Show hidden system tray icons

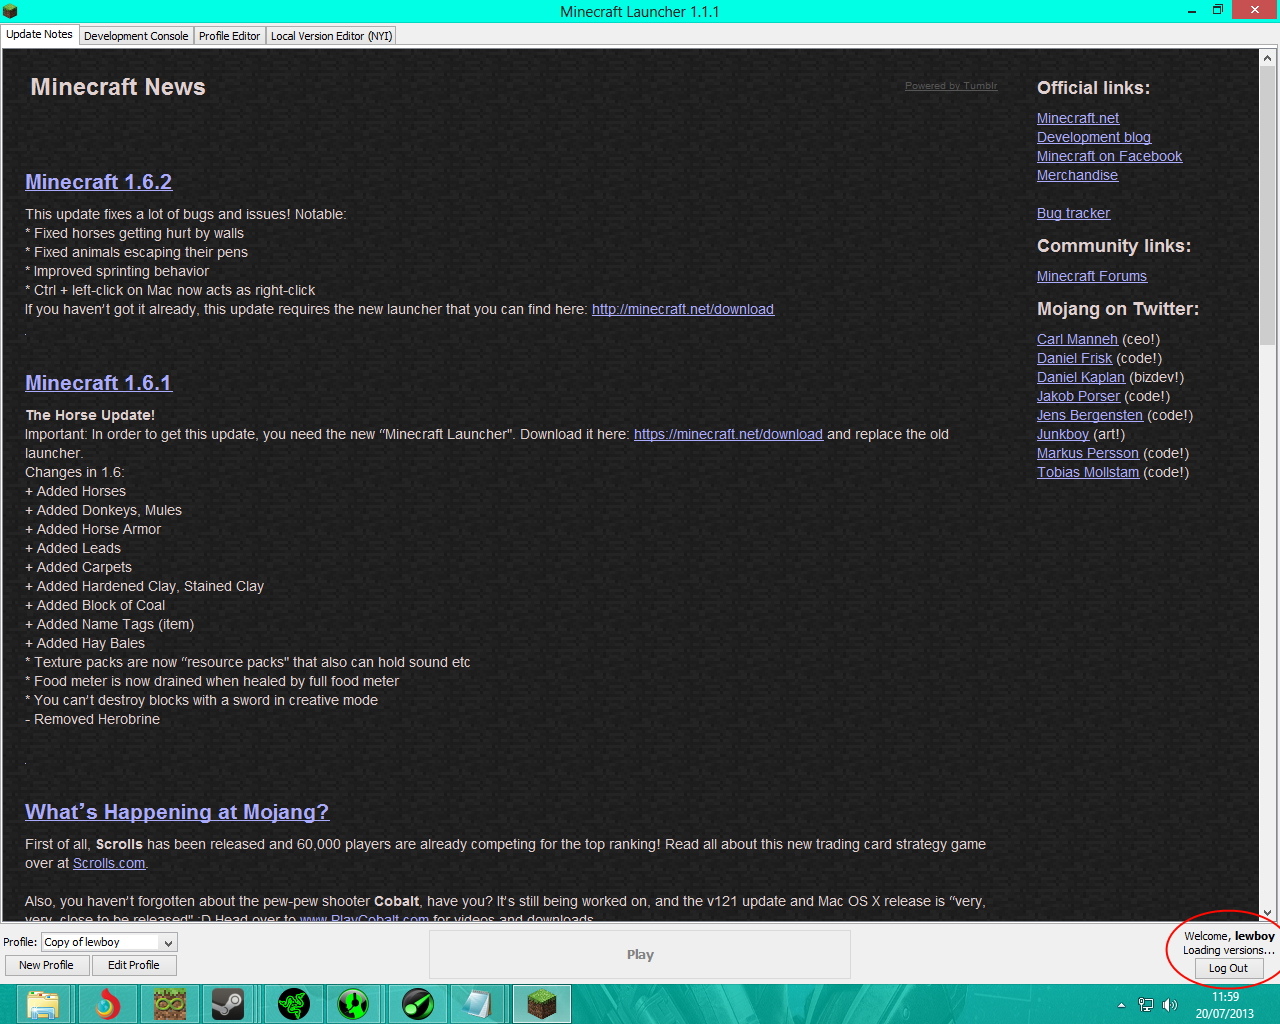1121,1005
